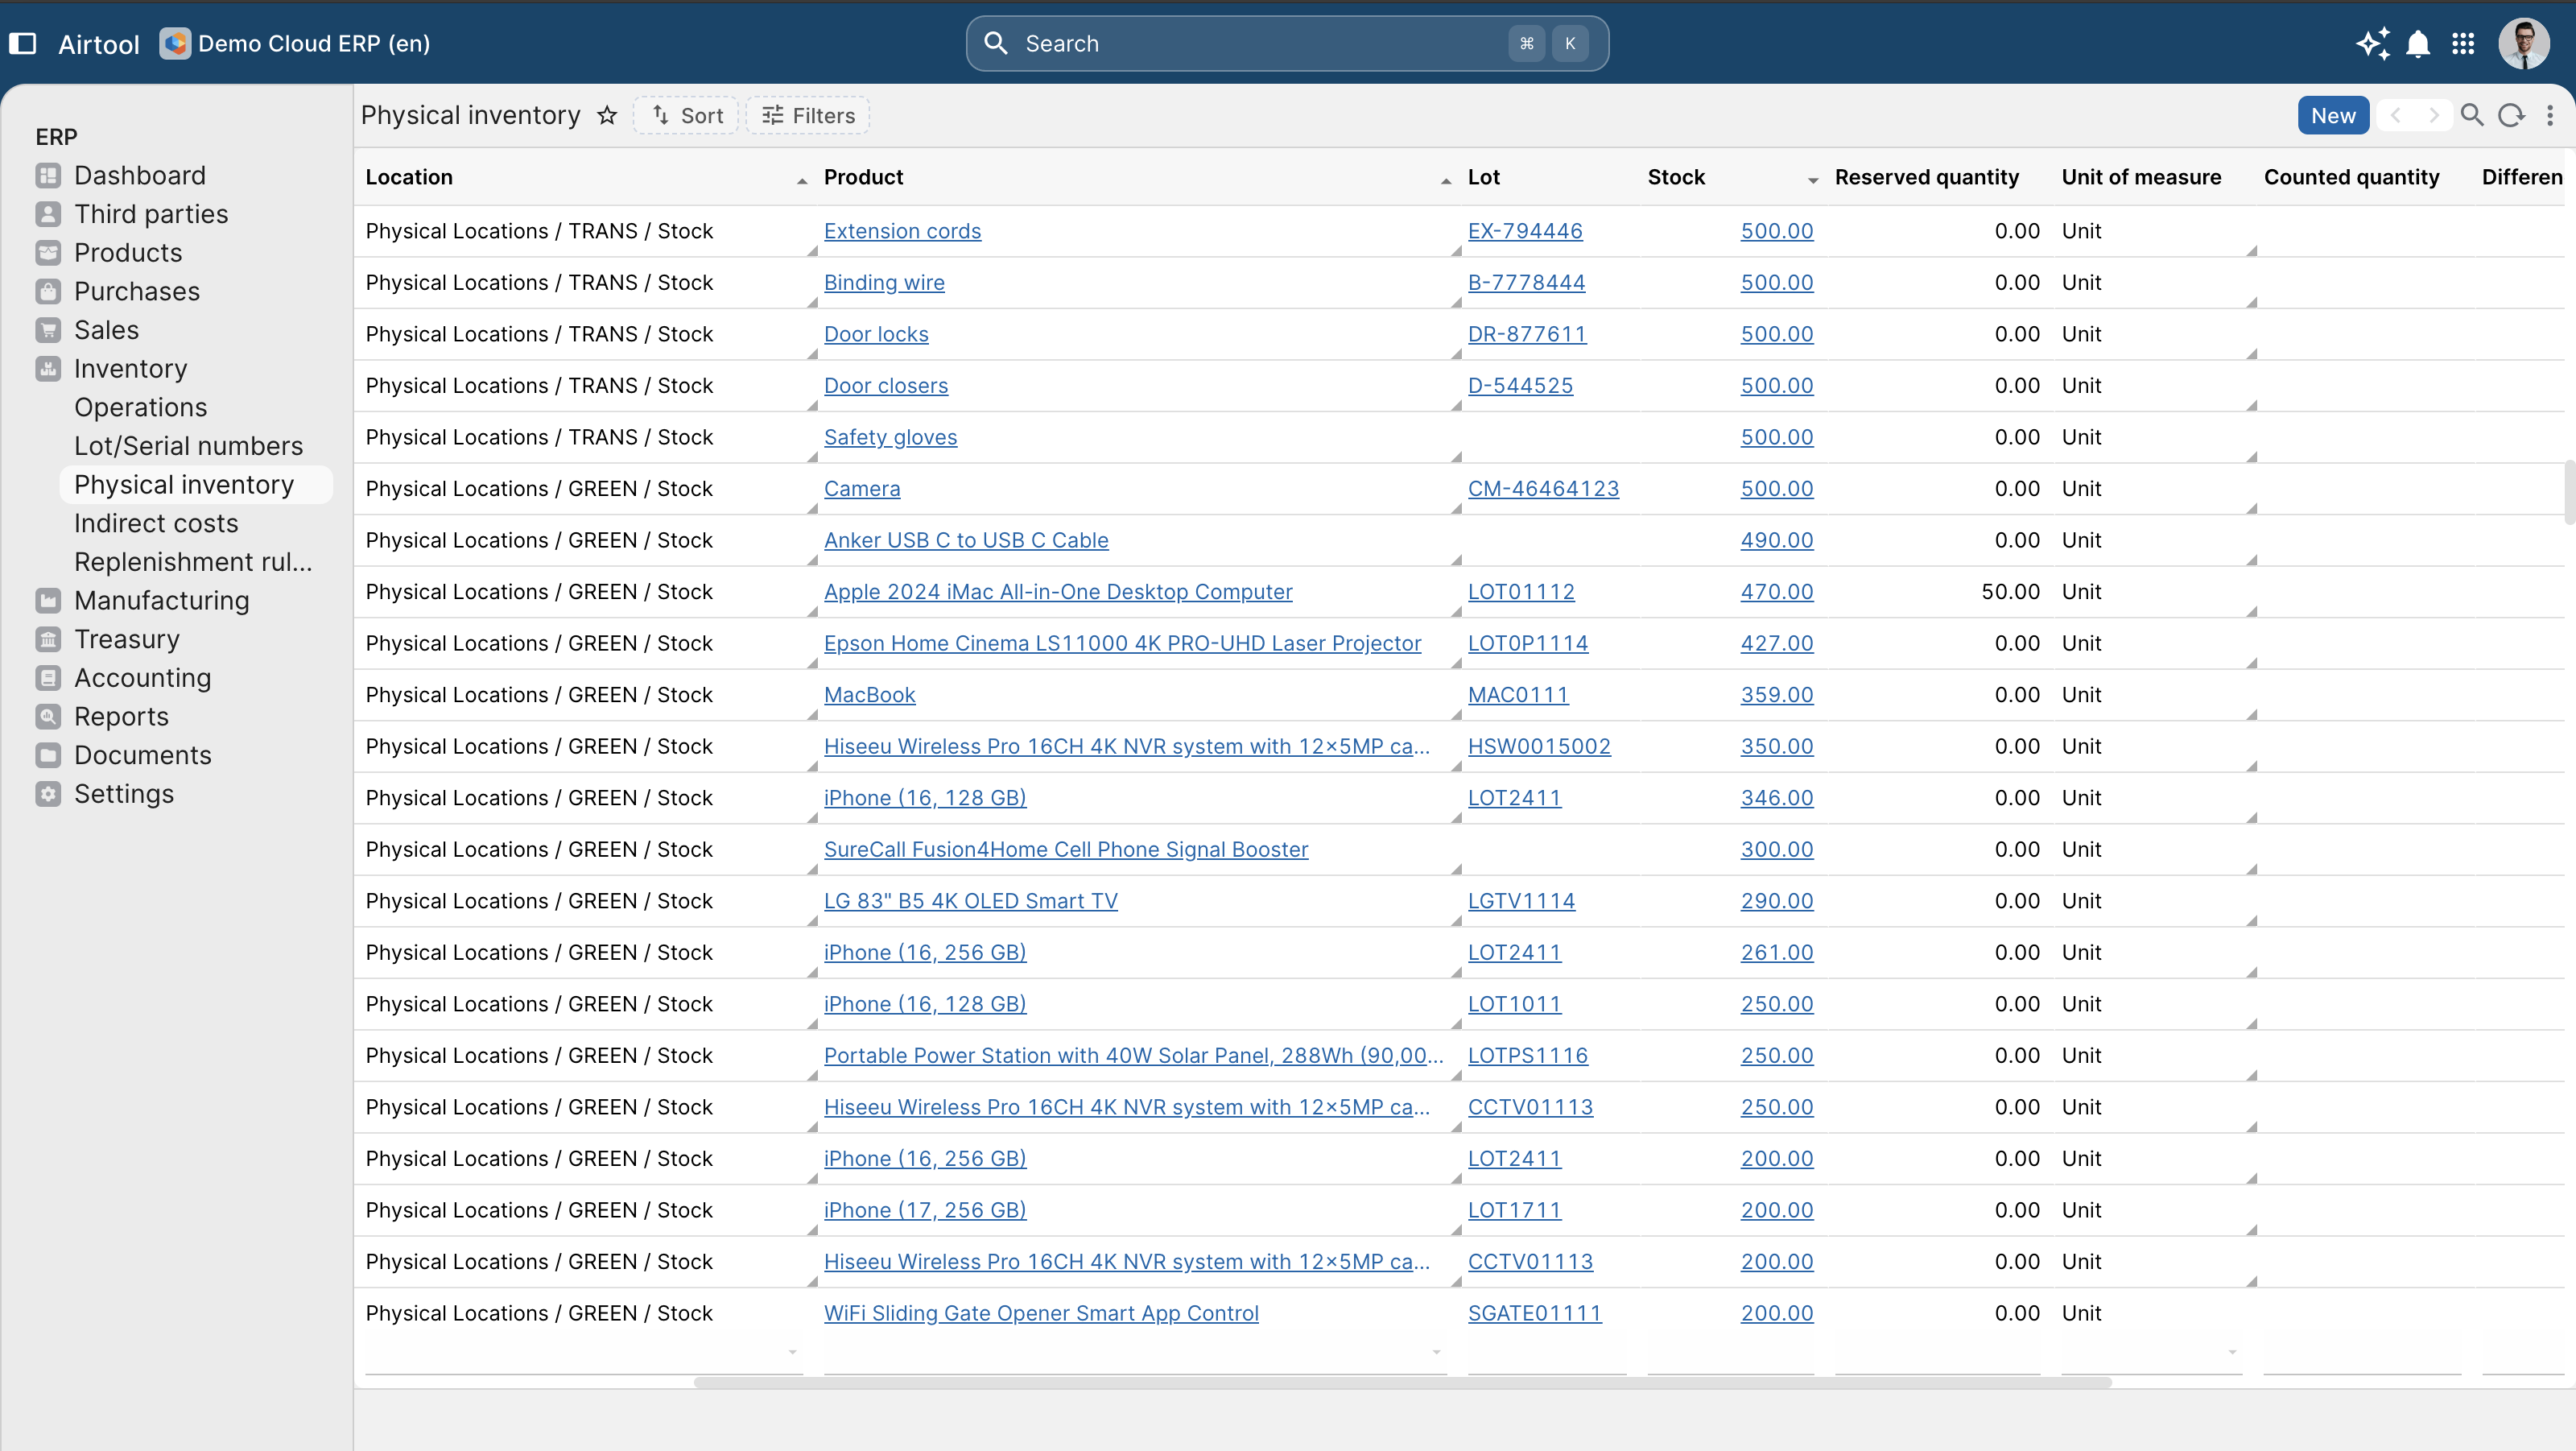This screenshot has height=1451, width=2576.
Task: Open lot EX-794446 link
Action: (x=1525, y=231)
